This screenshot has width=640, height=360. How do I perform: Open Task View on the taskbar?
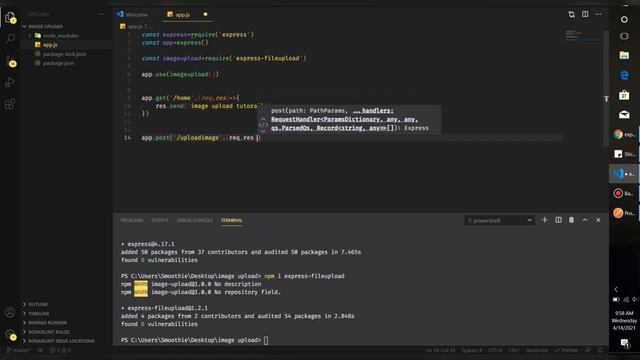(x=624, y=36)
